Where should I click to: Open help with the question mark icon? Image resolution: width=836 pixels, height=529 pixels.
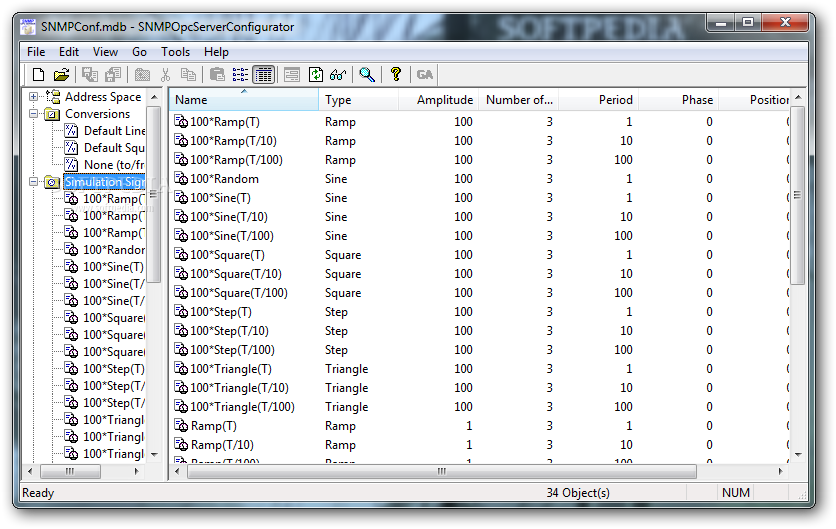pyautogui.click(x=396, y=75)
